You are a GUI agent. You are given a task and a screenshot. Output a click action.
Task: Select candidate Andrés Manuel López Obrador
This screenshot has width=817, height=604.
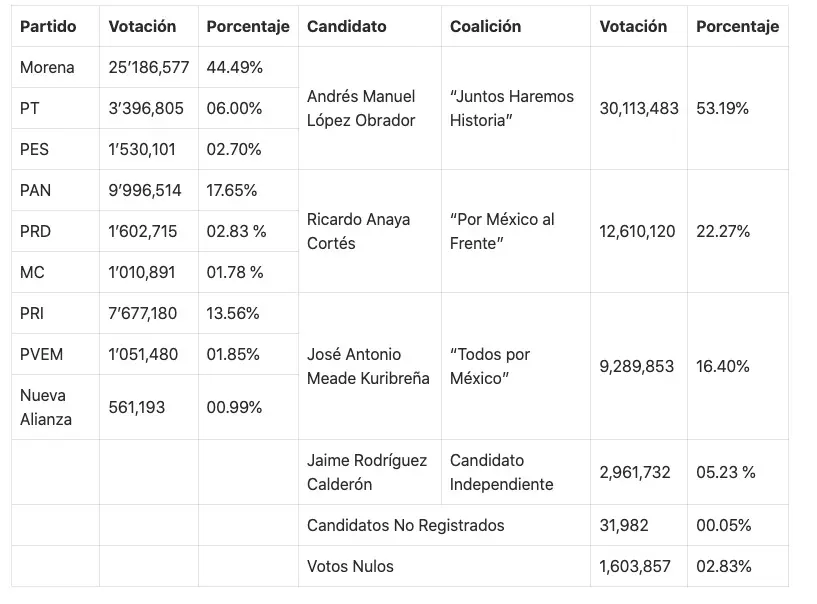click(x=361, y=108)
